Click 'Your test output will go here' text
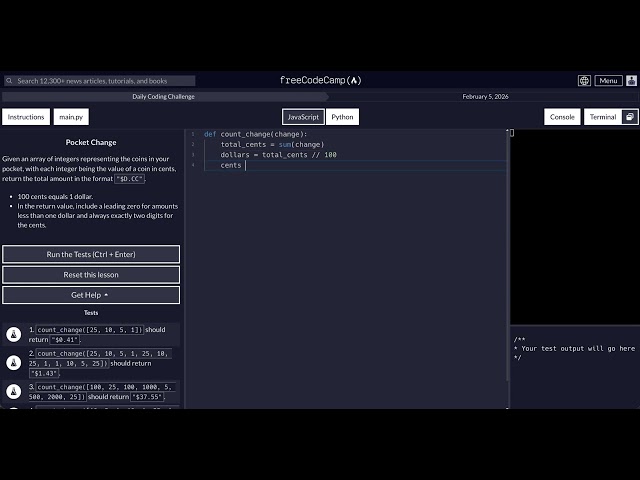The height and width of the screenshot is (480, 640). click(578, 349)
